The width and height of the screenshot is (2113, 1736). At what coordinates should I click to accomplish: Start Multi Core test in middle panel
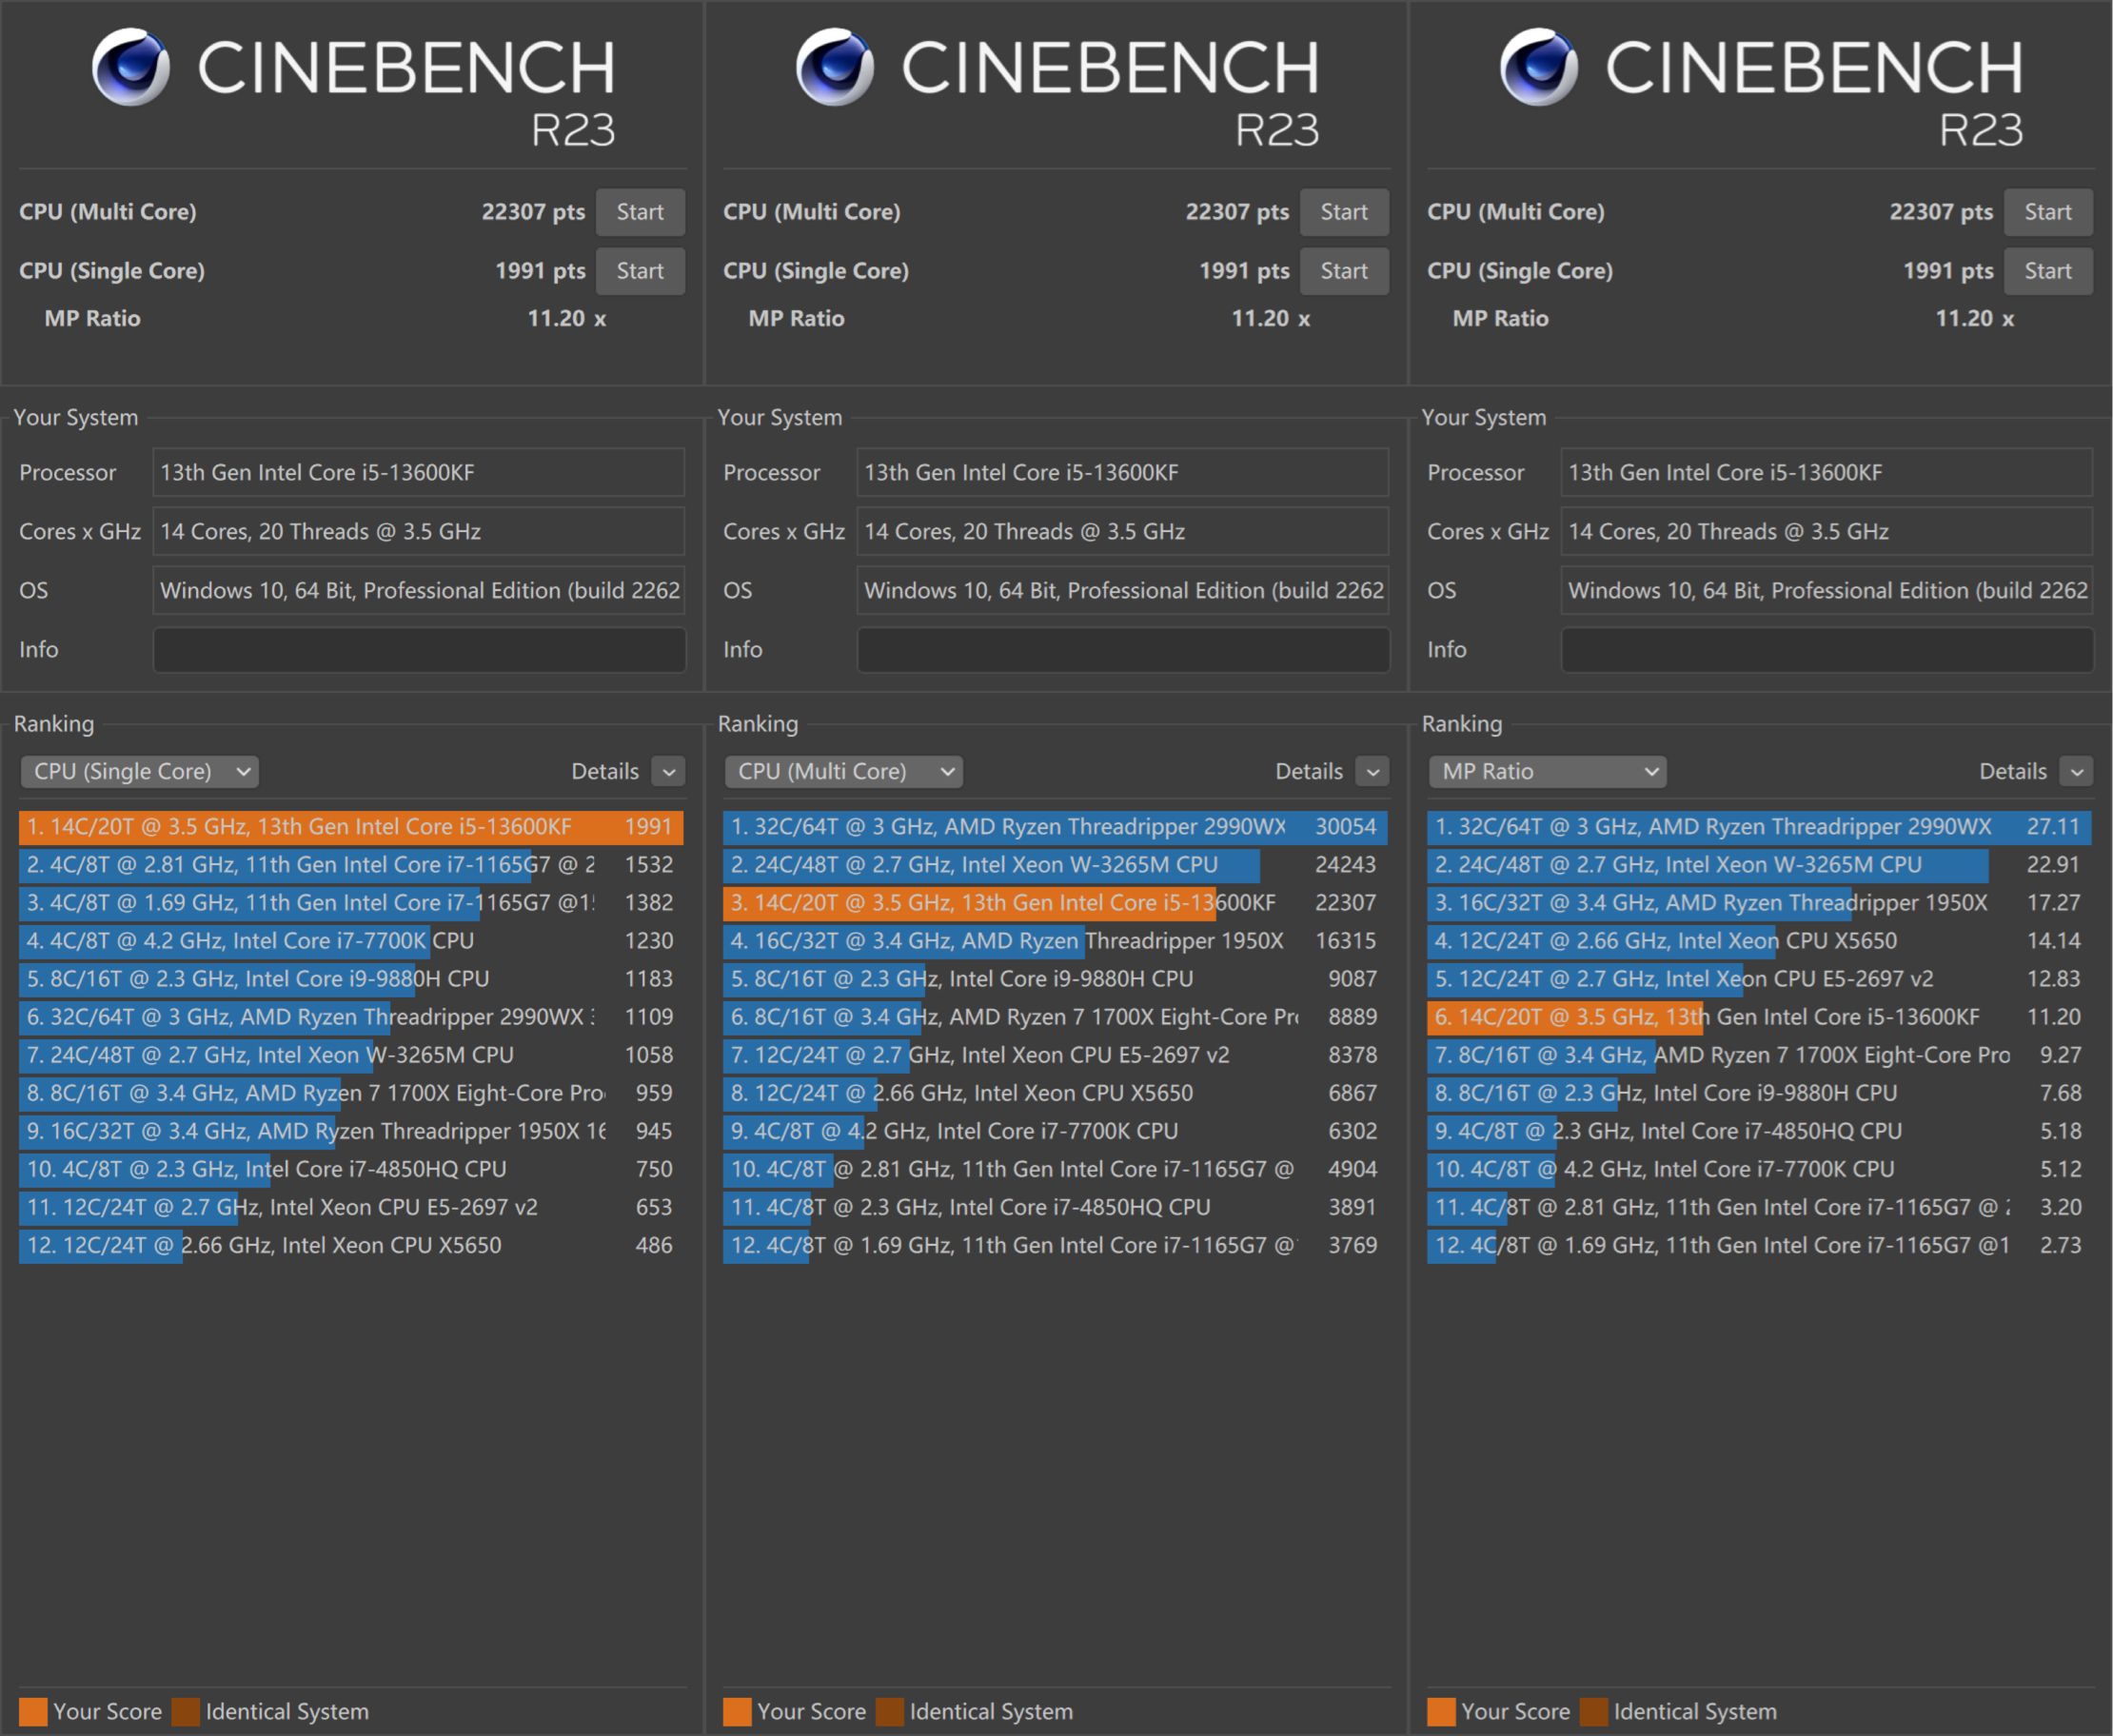click(x=1344, y=212)
